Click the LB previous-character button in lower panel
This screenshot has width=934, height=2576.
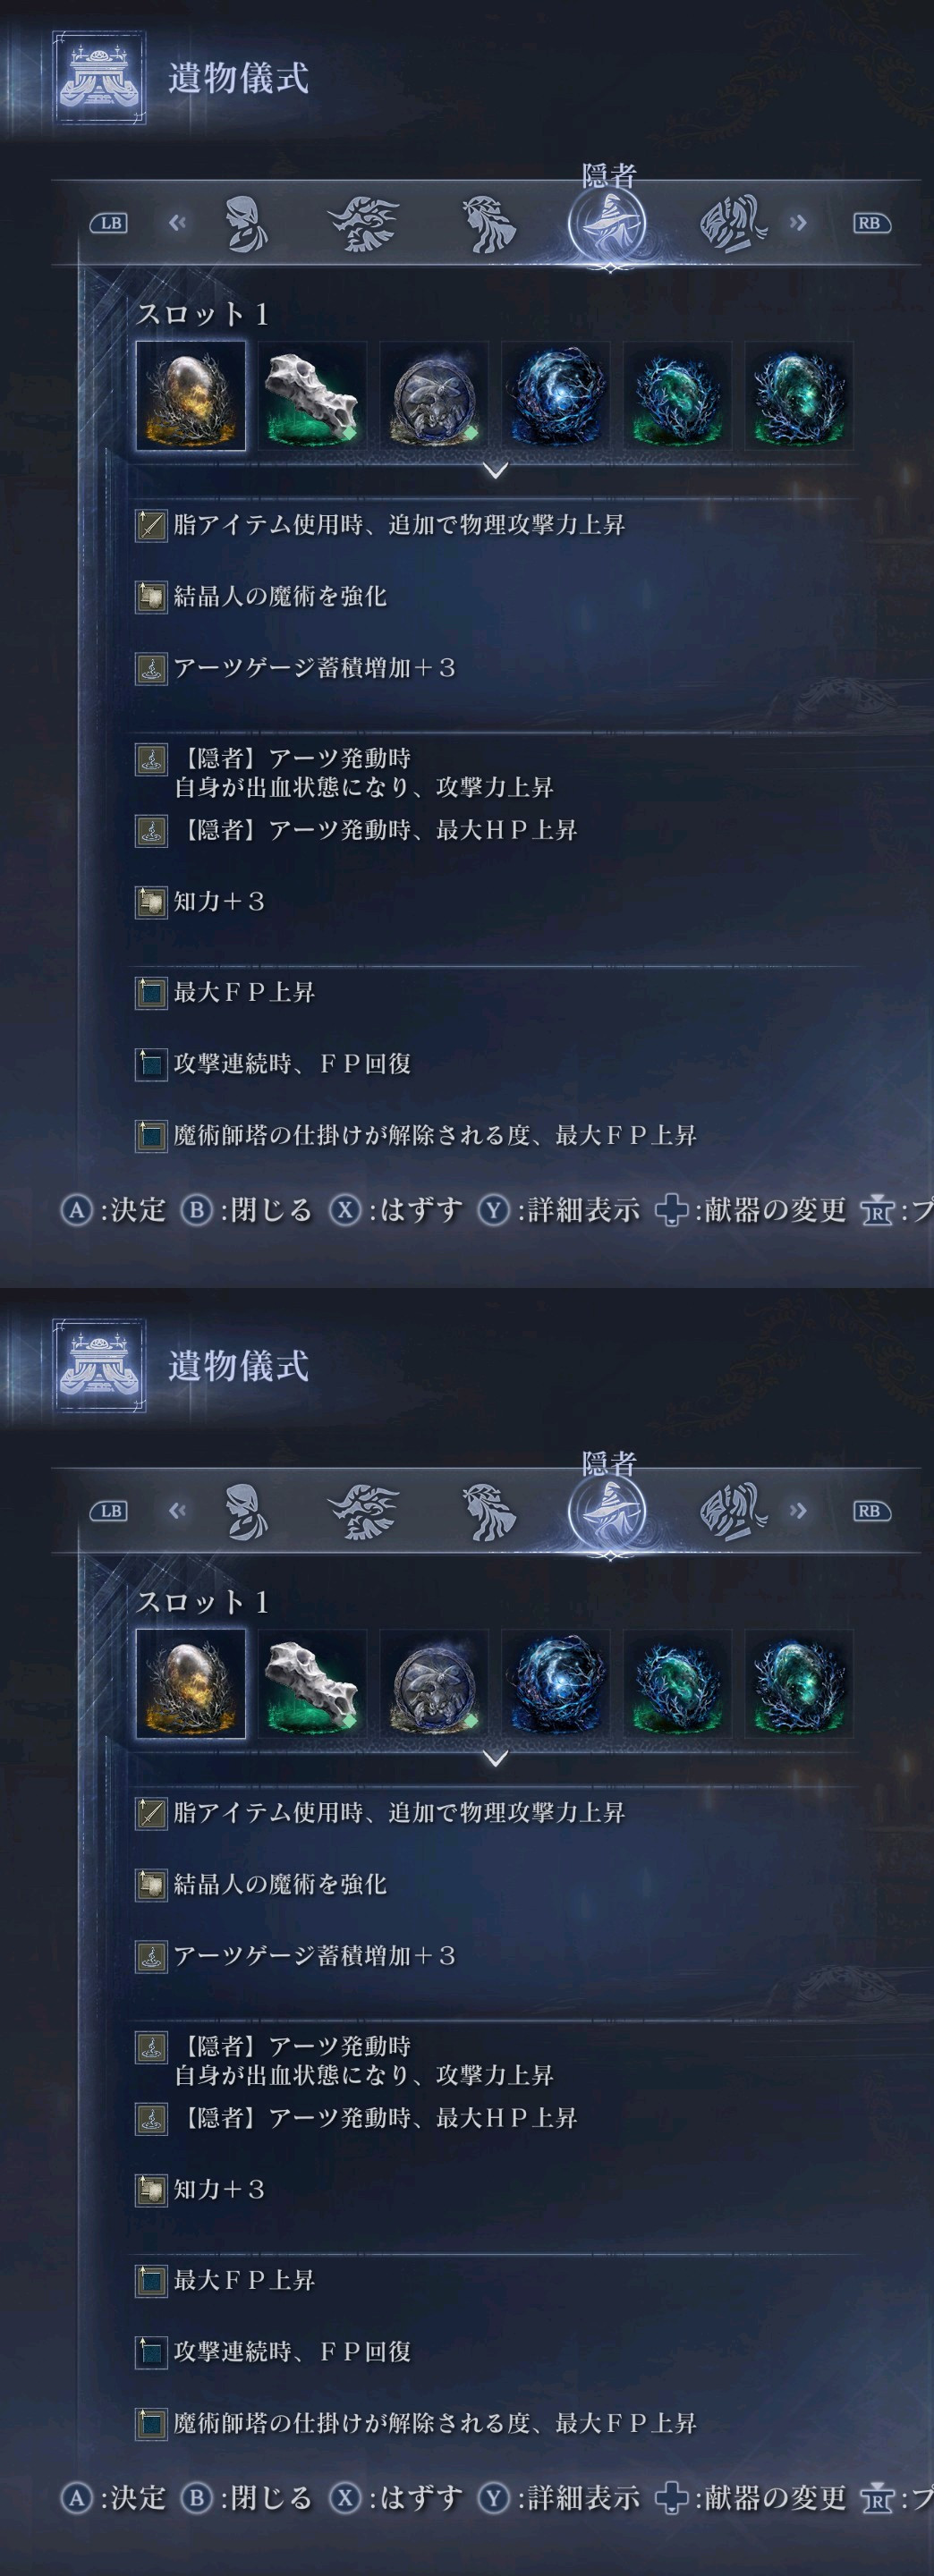pyautogui.click(x=110, y=1511)
